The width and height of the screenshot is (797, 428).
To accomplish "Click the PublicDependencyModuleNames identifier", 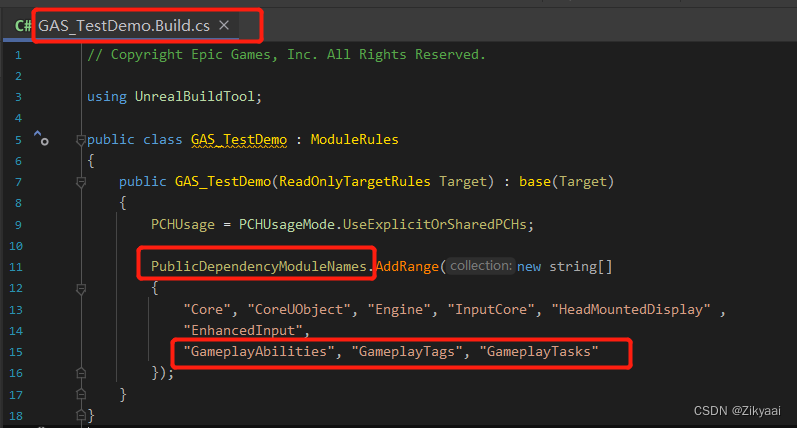I will coord(259,266).
